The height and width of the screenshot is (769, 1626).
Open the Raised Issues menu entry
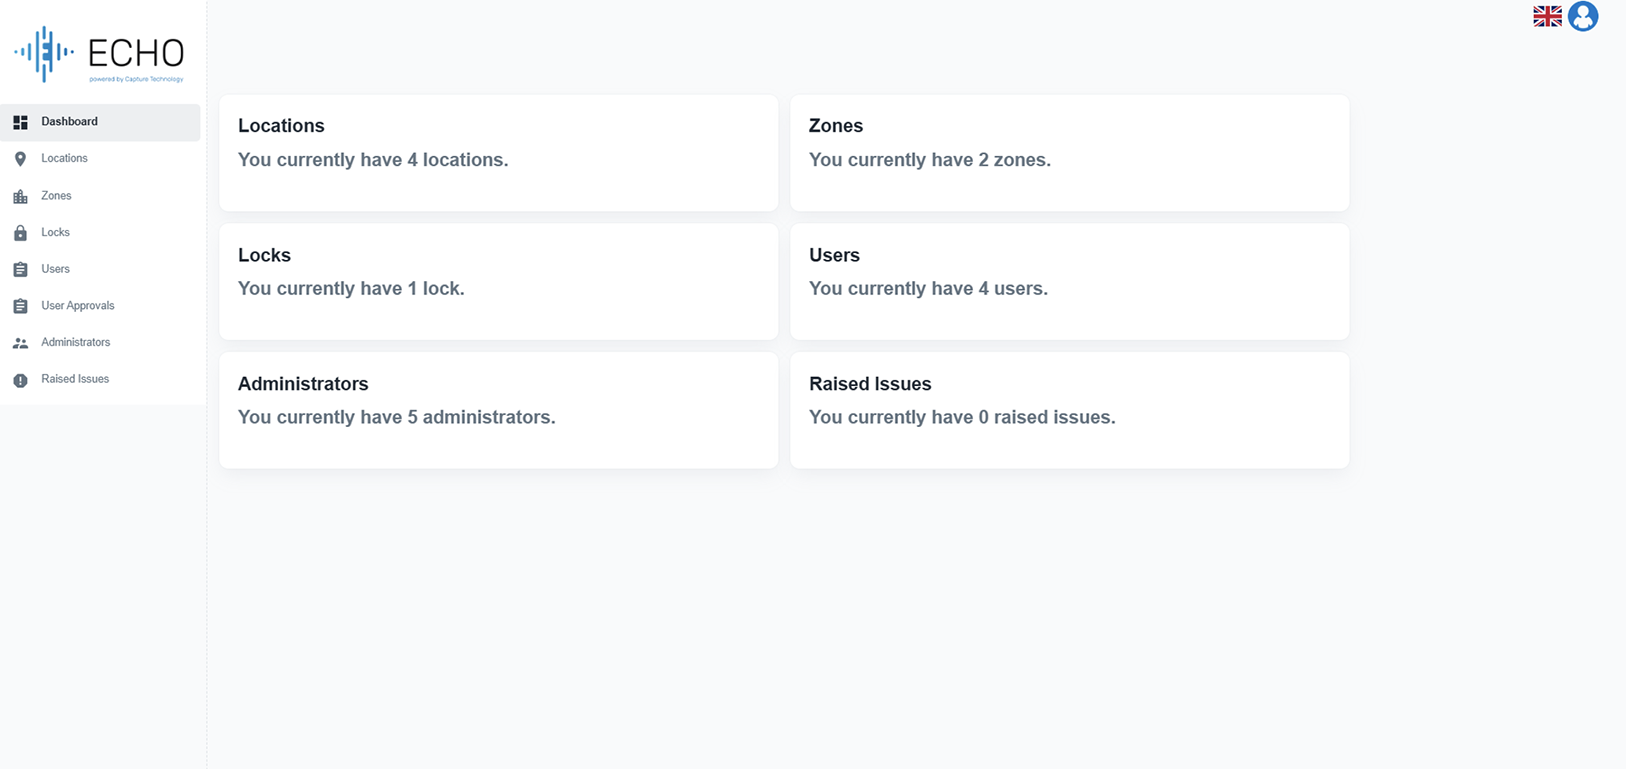tap(75, 379)
